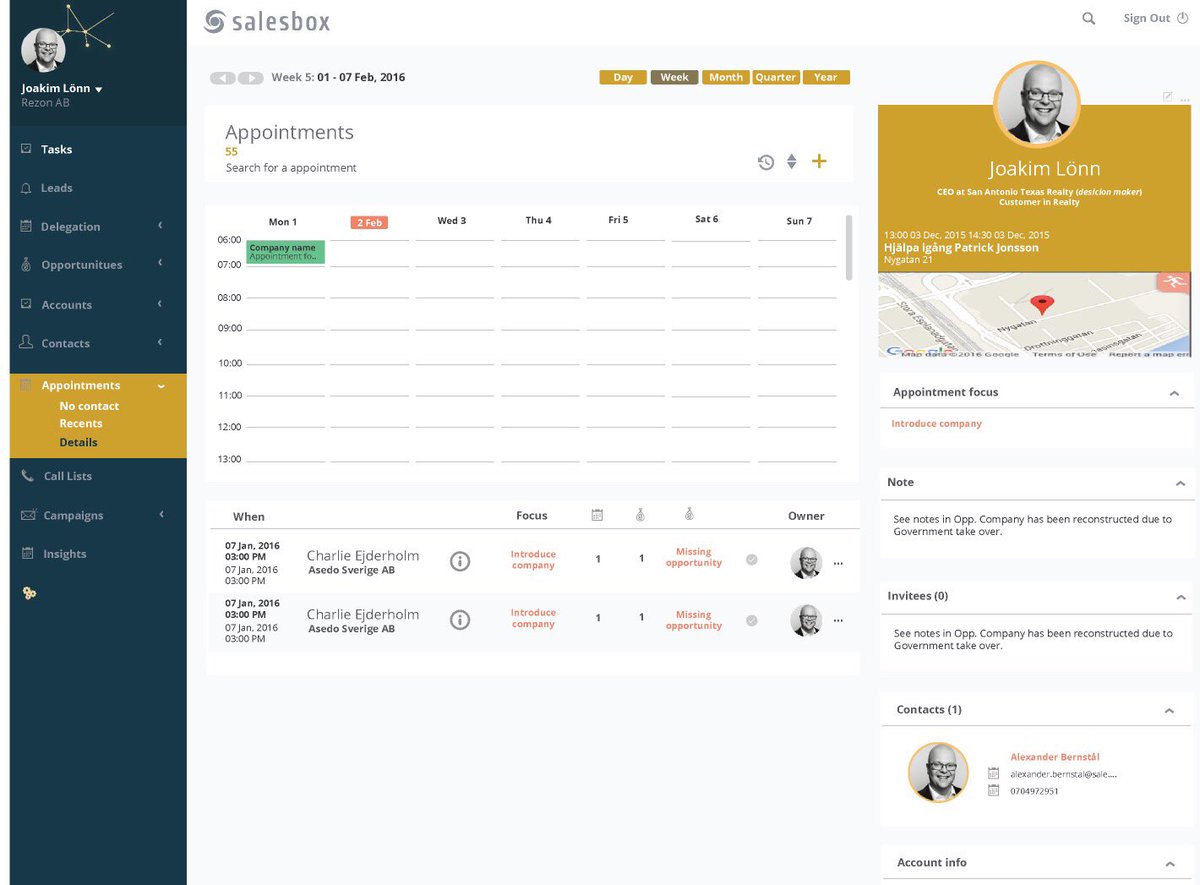Expand the Contacts submenu chevron
Image resolution: width=1200 pixels, height=885 pixels.
(x=160, y=342)
